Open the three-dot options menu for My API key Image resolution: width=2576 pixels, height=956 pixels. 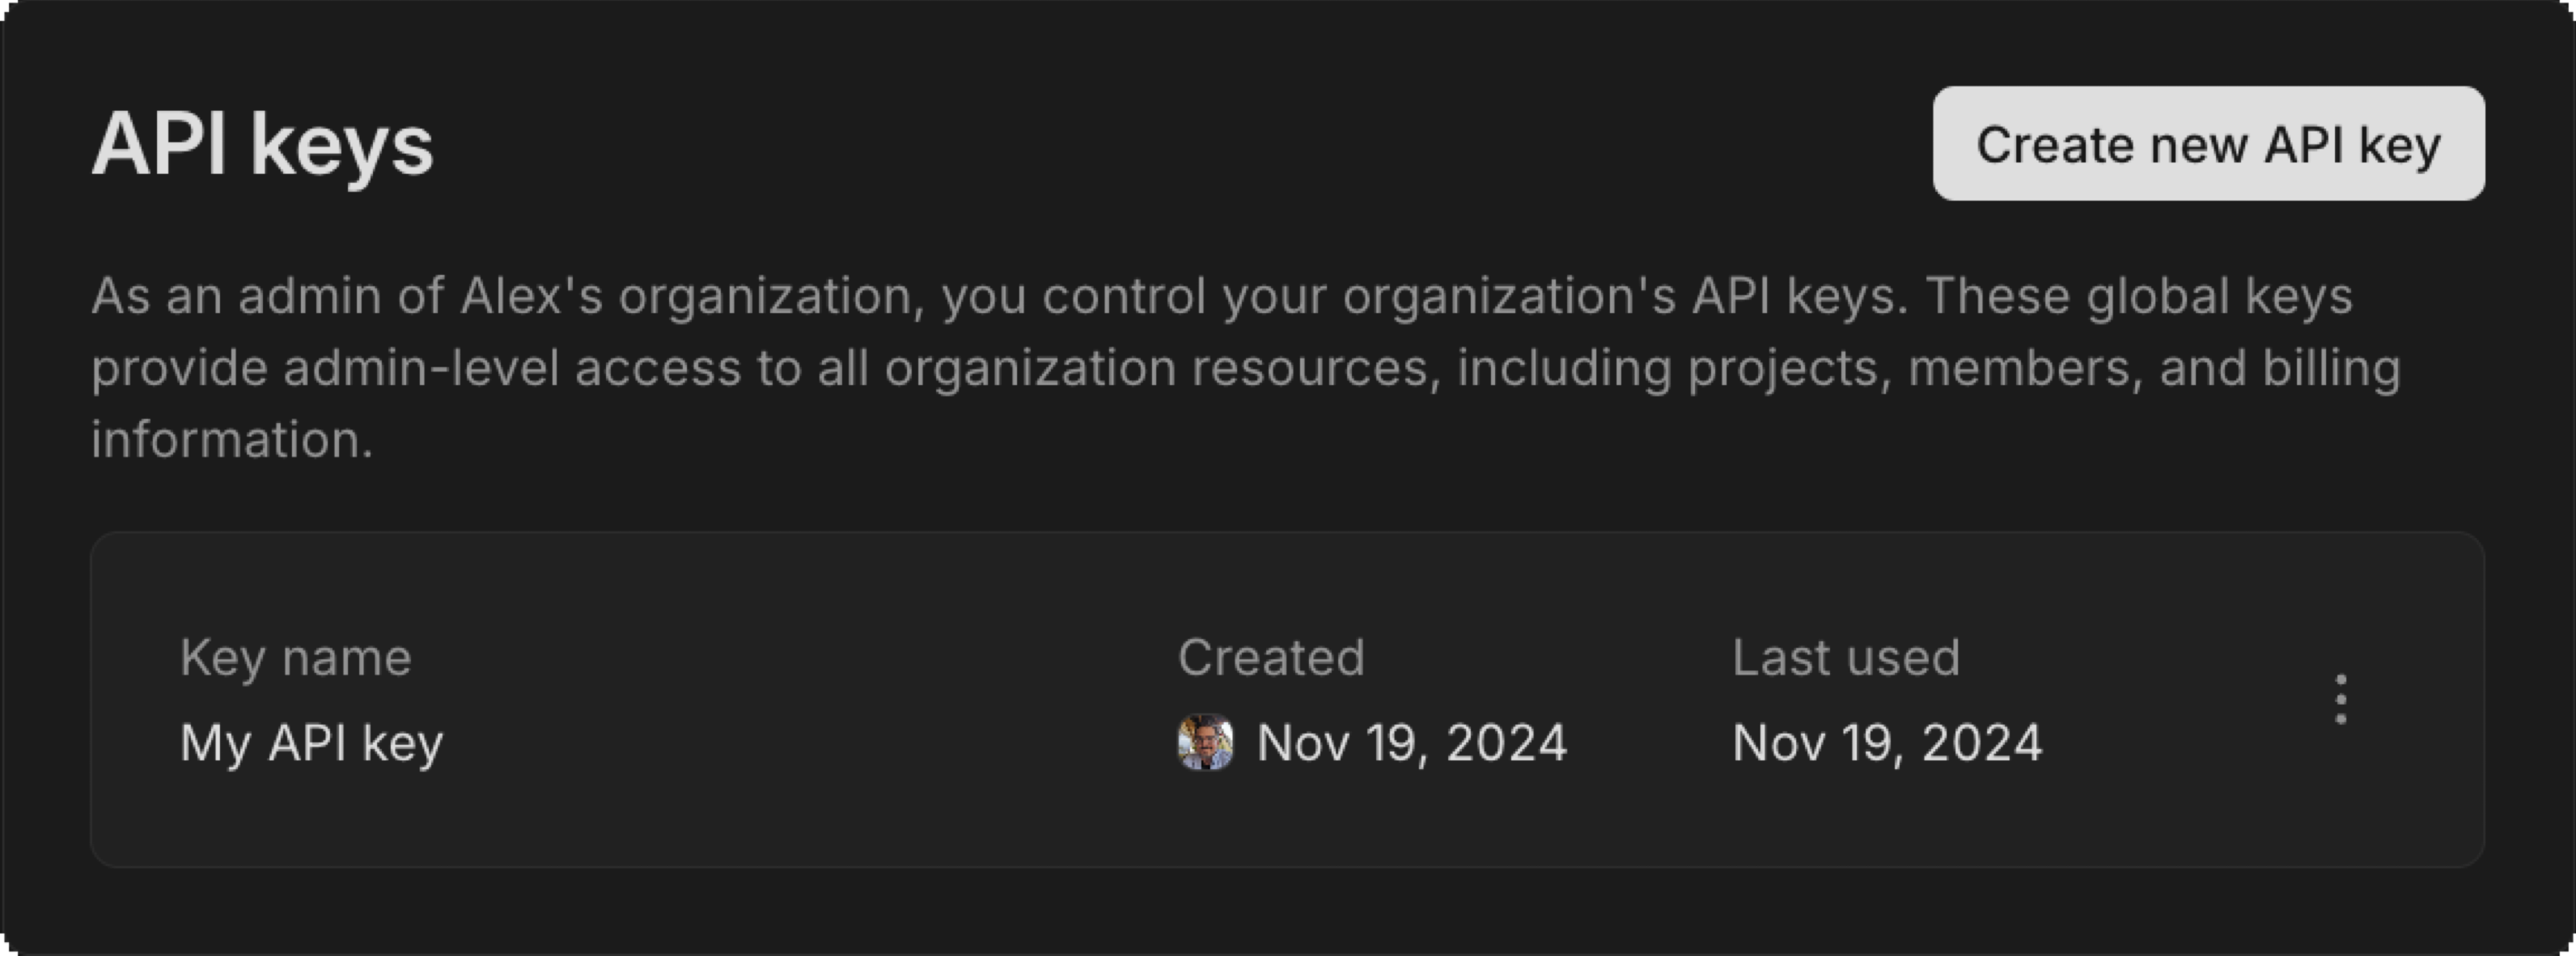click(x=2340, y=699)
